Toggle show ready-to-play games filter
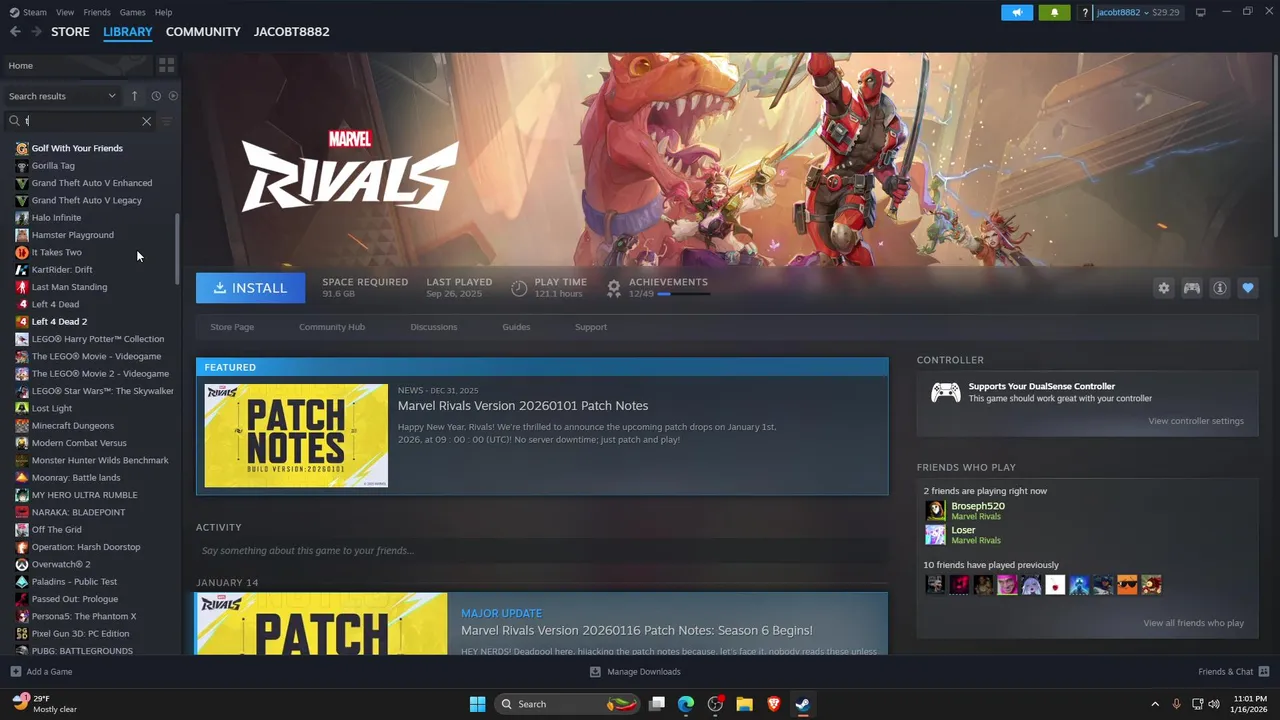The width and height of the screenshot is (1280, 720). click(173, 96)
